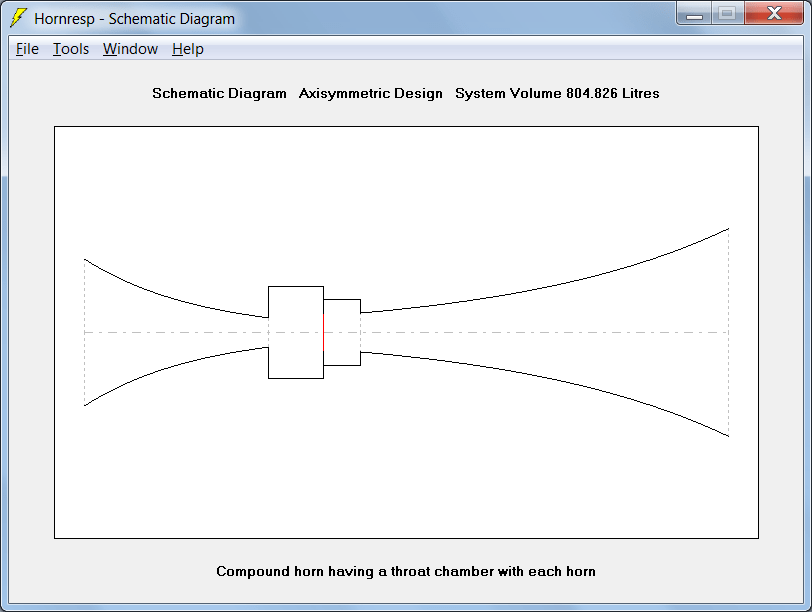Click the Hornresp lightning bolt title icon
Screen dimensions: 812x612
click(x=19, y=18)
